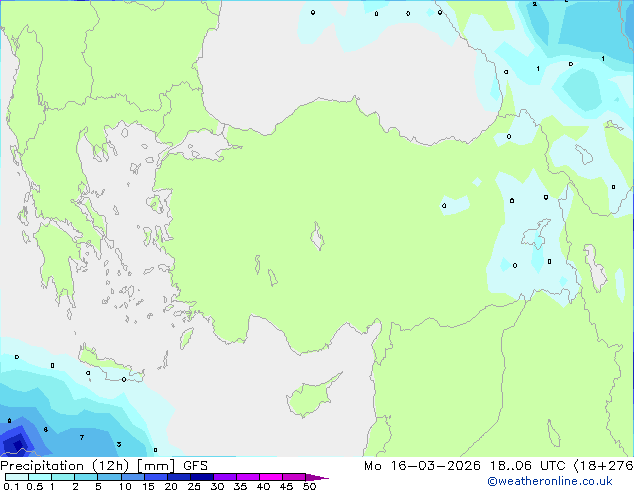Select the 10–15 mm legend color swatch
634x490 pixels.
(x=132, y=477)
